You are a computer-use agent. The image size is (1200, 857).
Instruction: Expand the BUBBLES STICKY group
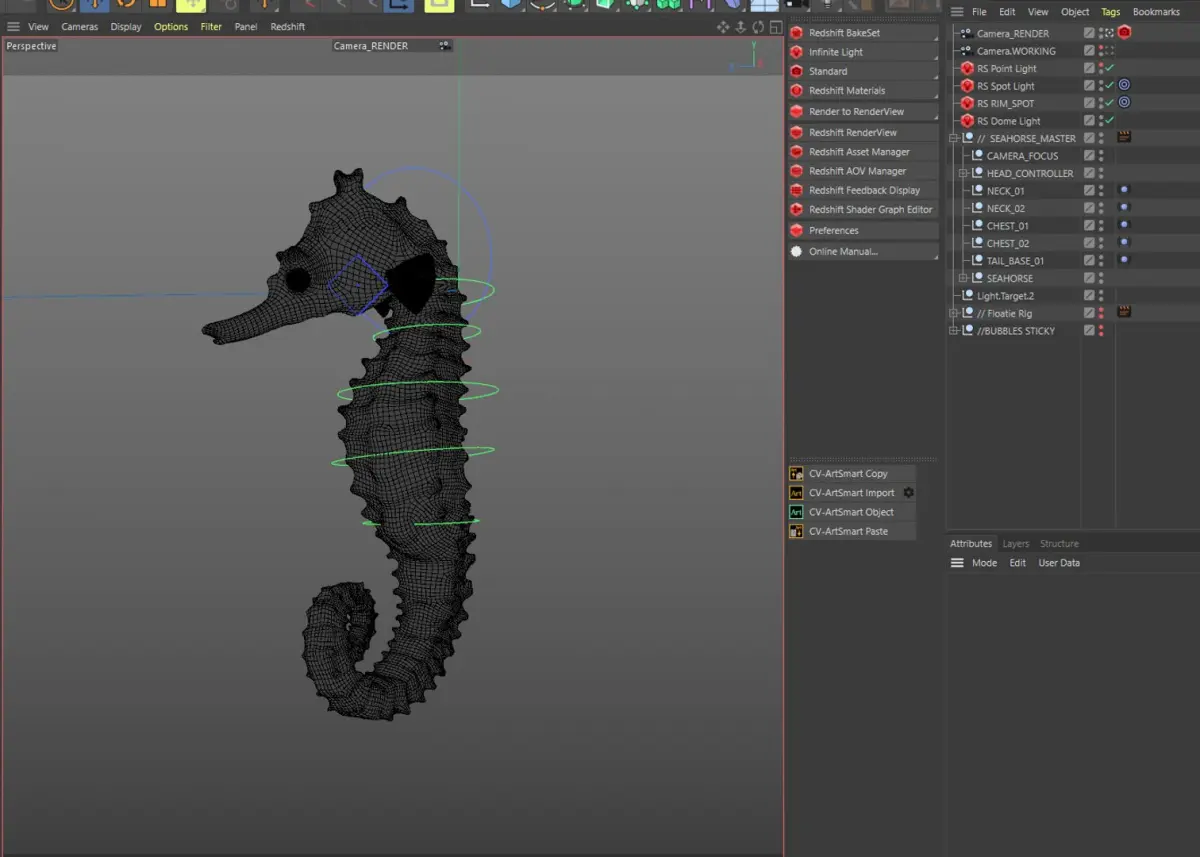(954, 331)
